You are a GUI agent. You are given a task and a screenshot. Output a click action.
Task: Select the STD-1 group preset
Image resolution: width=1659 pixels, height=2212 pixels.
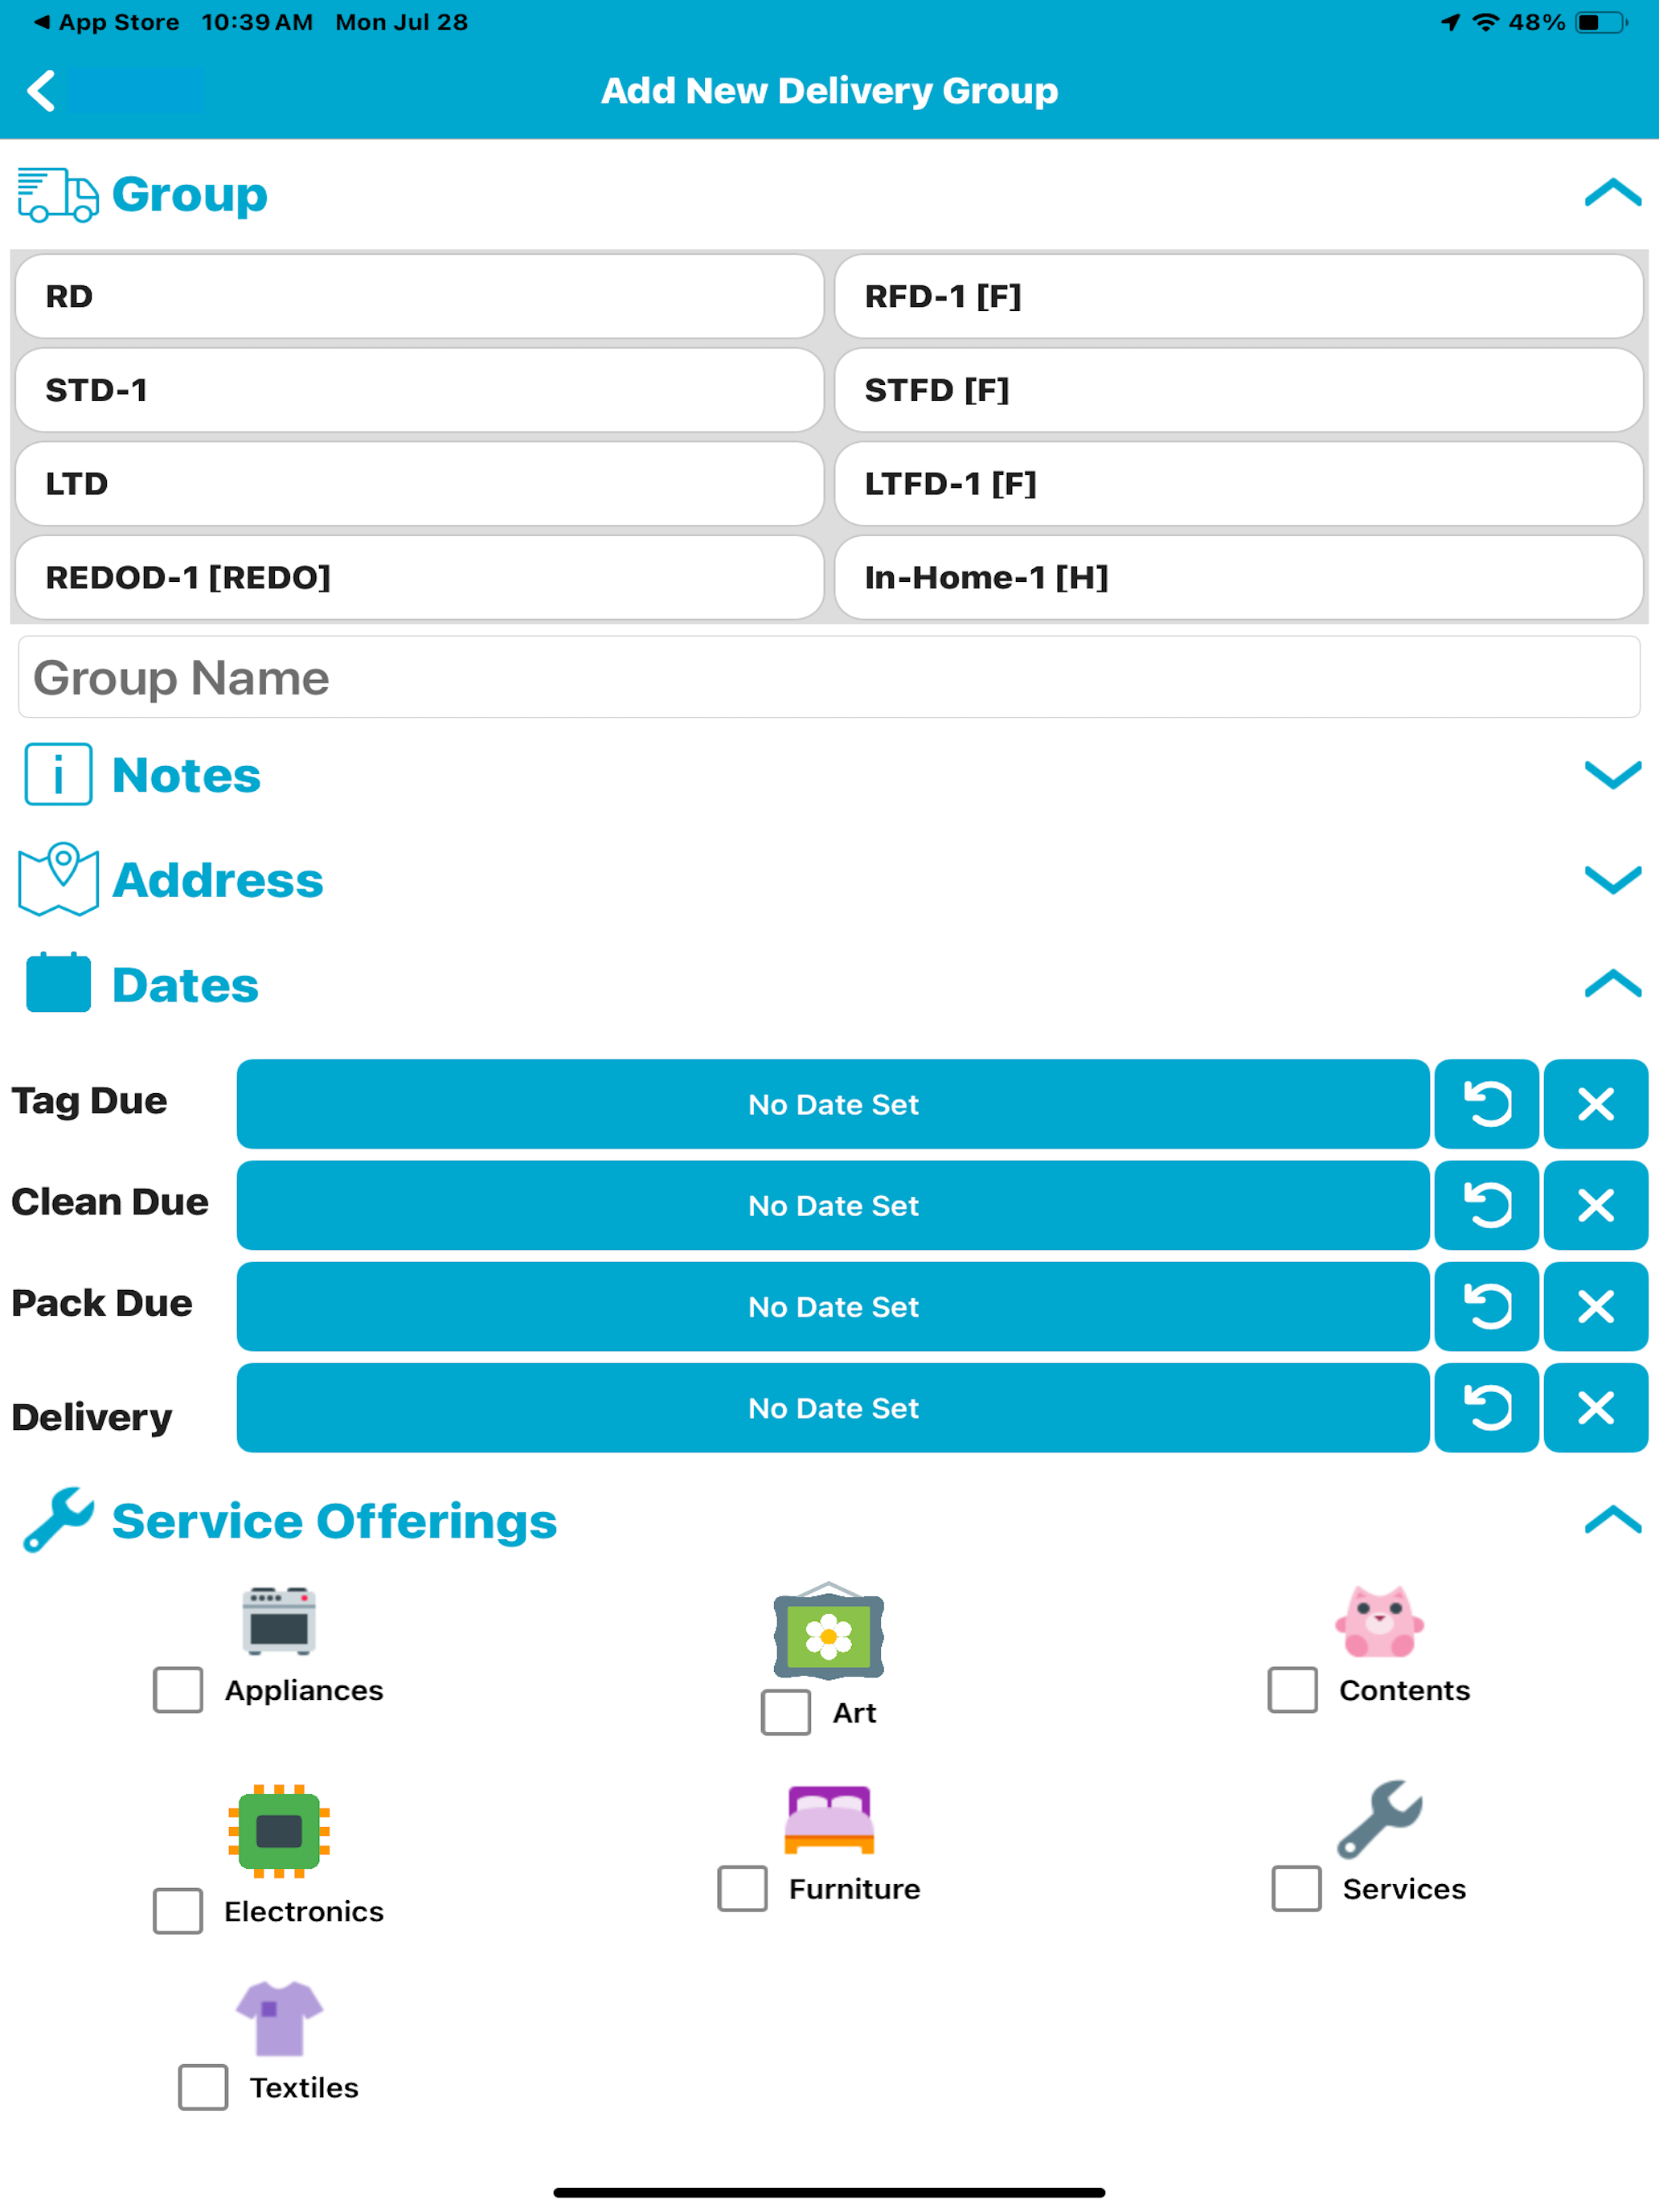pos(419,390)
